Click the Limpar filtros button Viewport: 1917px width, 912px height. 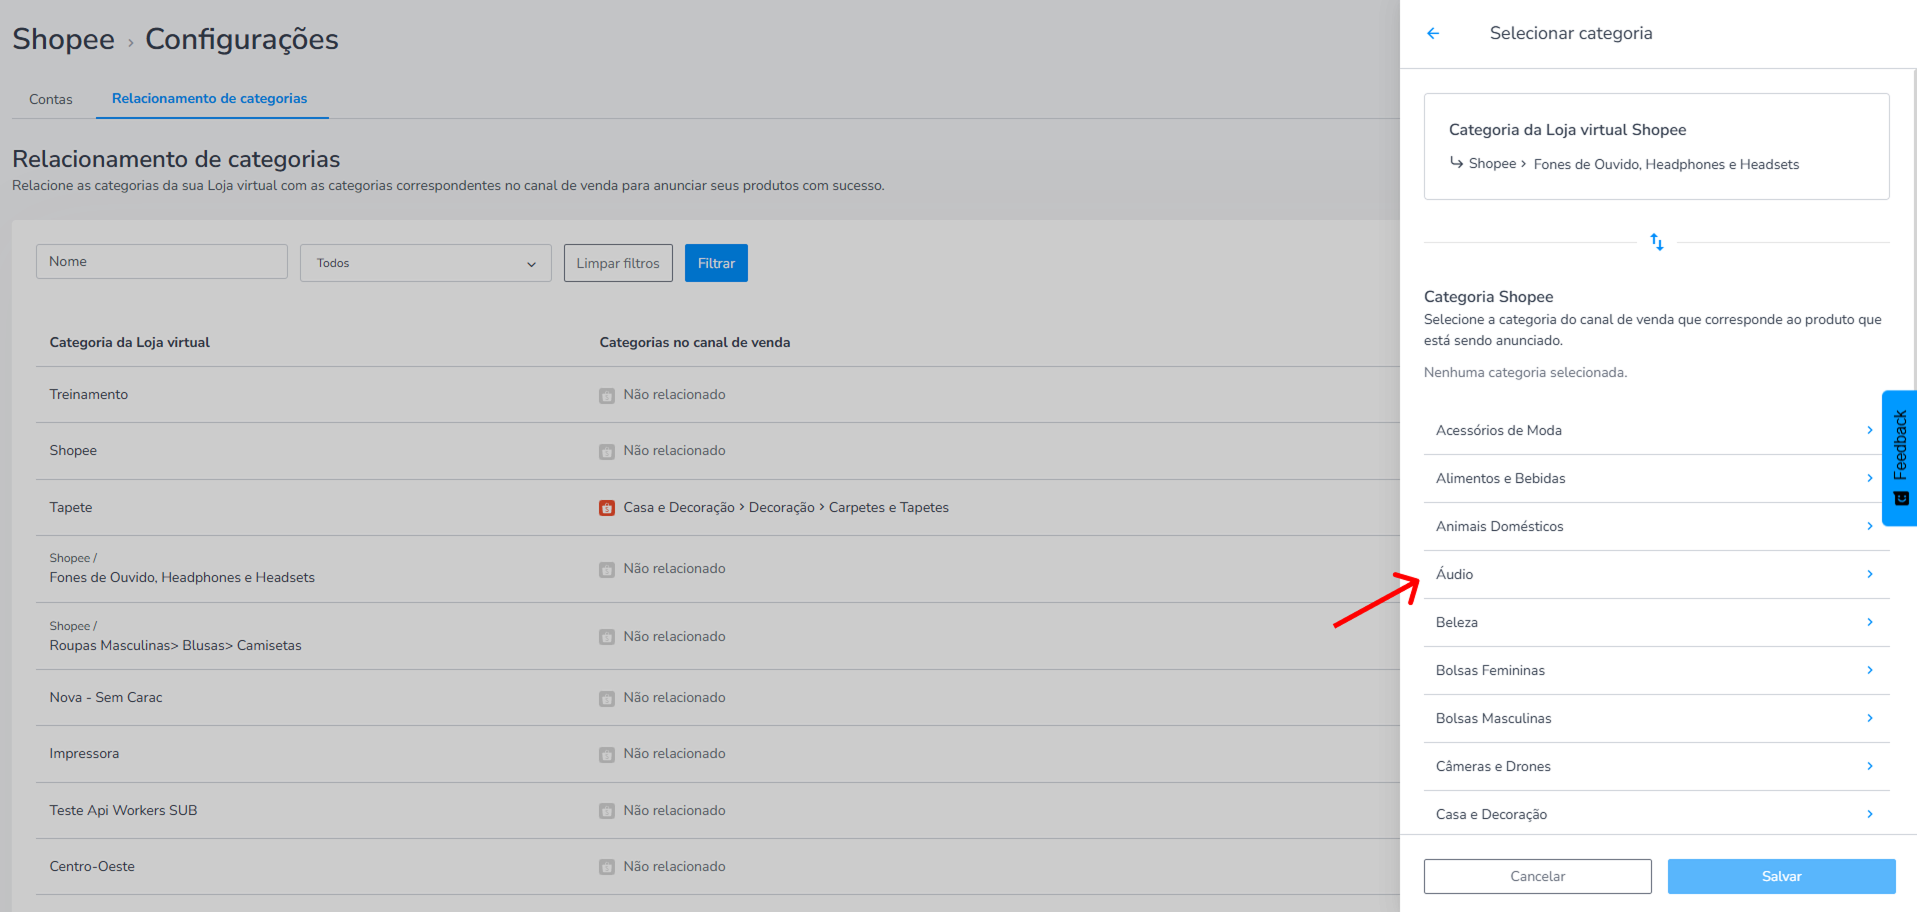pos(618,263)
